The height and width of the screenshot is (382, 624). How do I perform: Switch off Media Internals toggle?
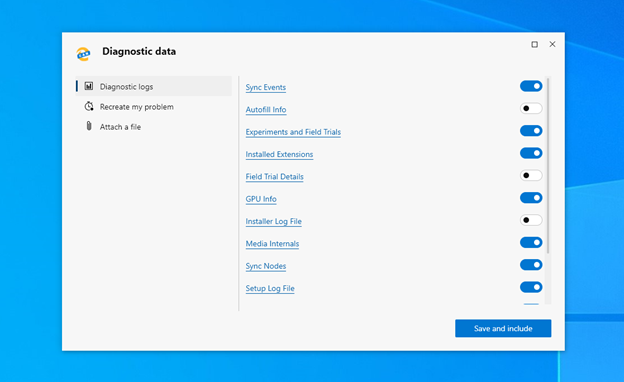(531, 242)
